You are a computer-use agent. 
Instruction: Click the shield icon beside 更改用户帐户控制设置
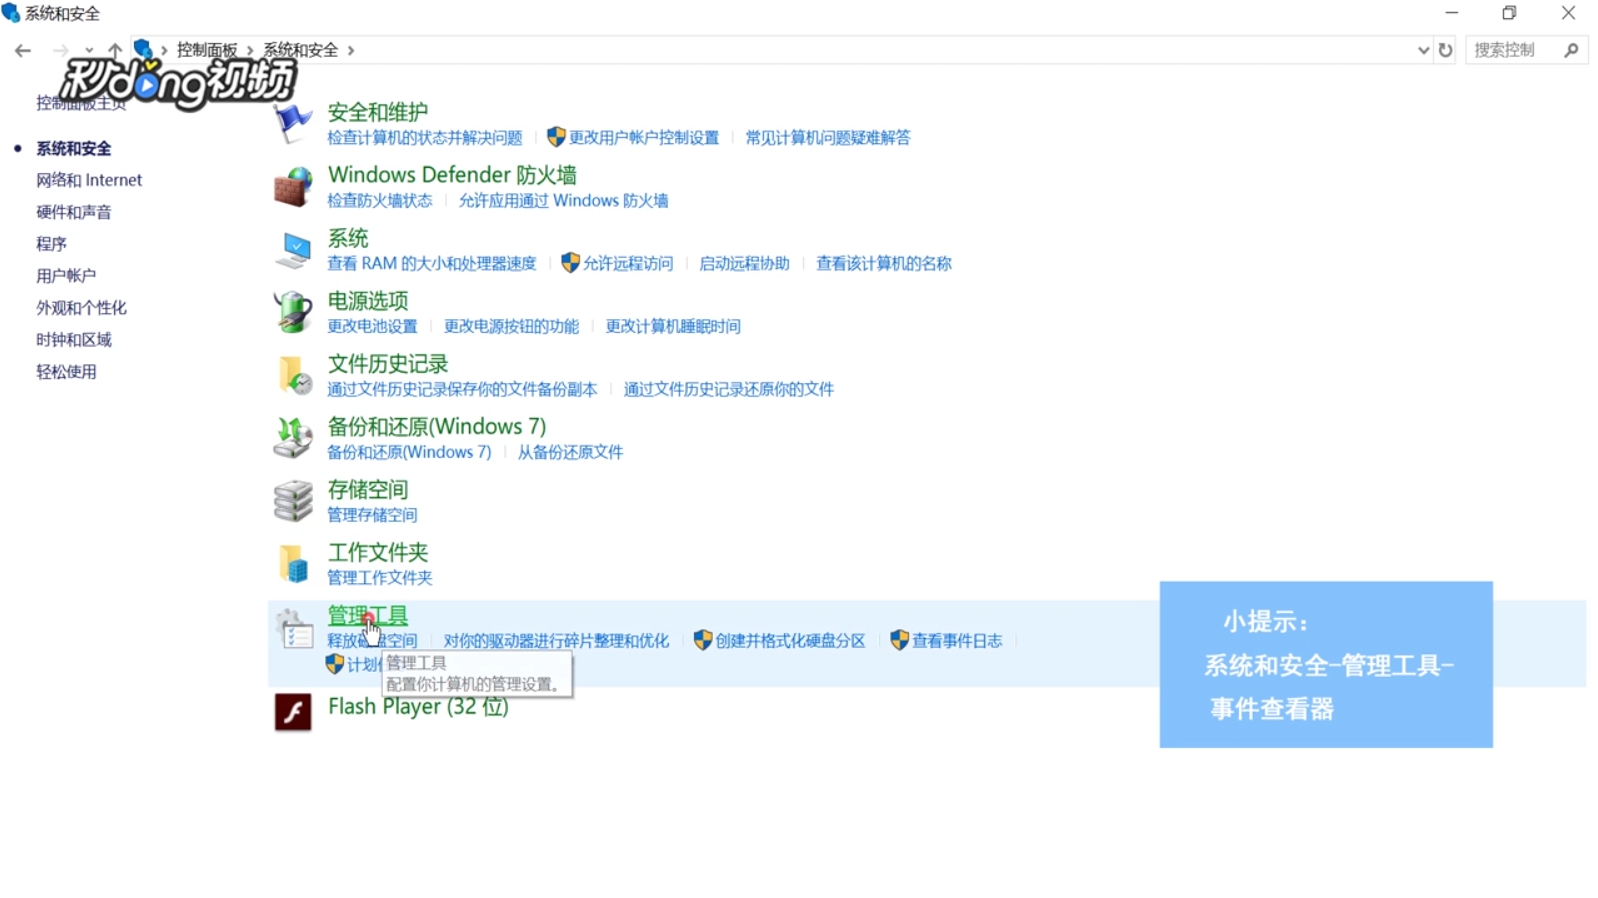(x=556, y=137)
